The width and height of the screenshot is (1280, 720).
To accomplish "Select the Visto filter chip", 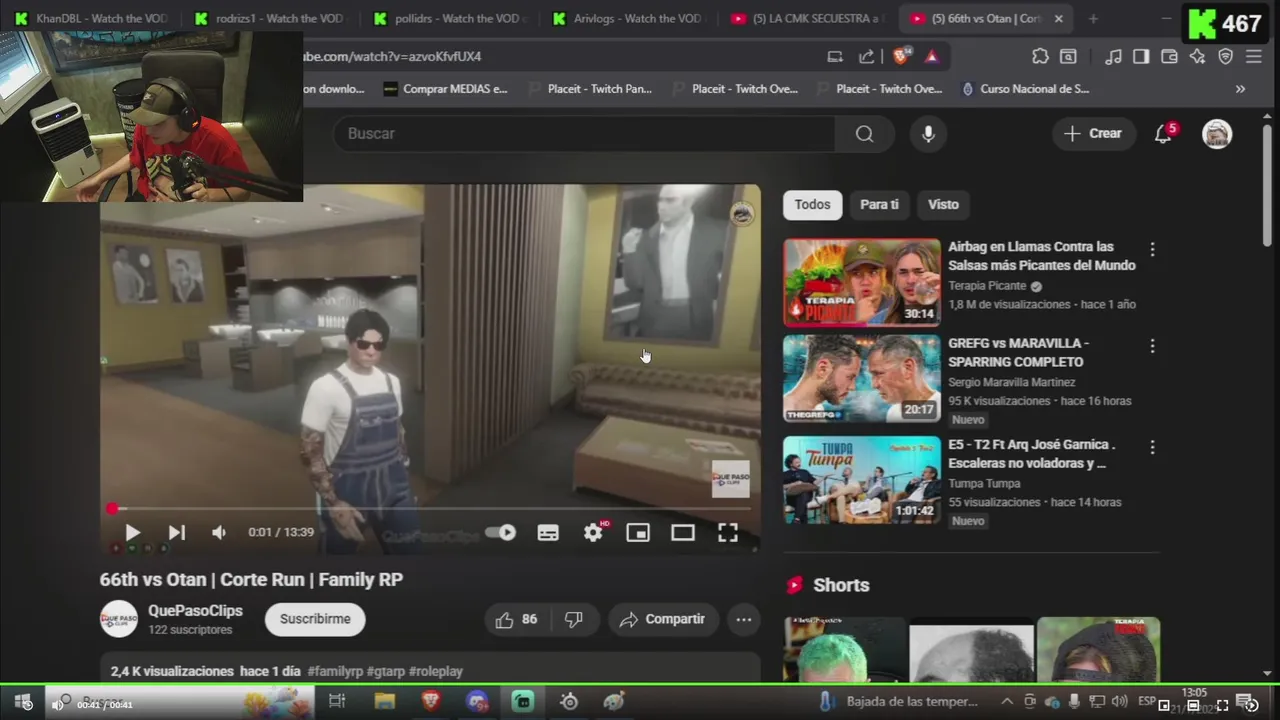I will coord(943,205).
